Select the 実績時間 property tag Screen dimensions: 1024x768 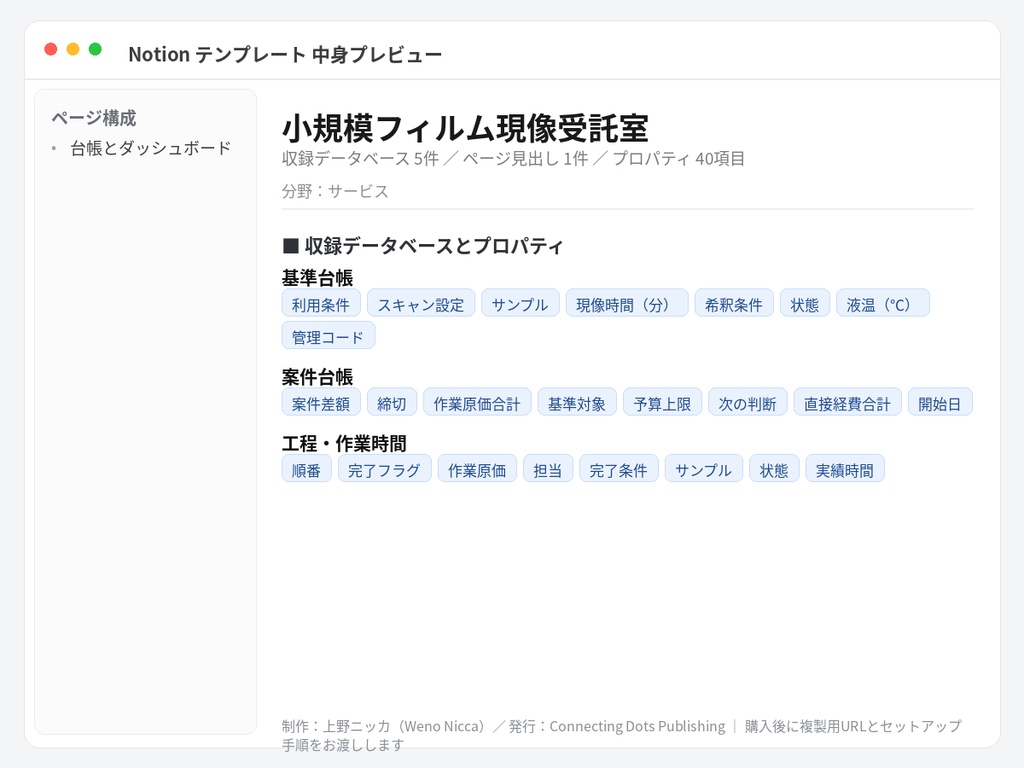(x=845, y=469)
